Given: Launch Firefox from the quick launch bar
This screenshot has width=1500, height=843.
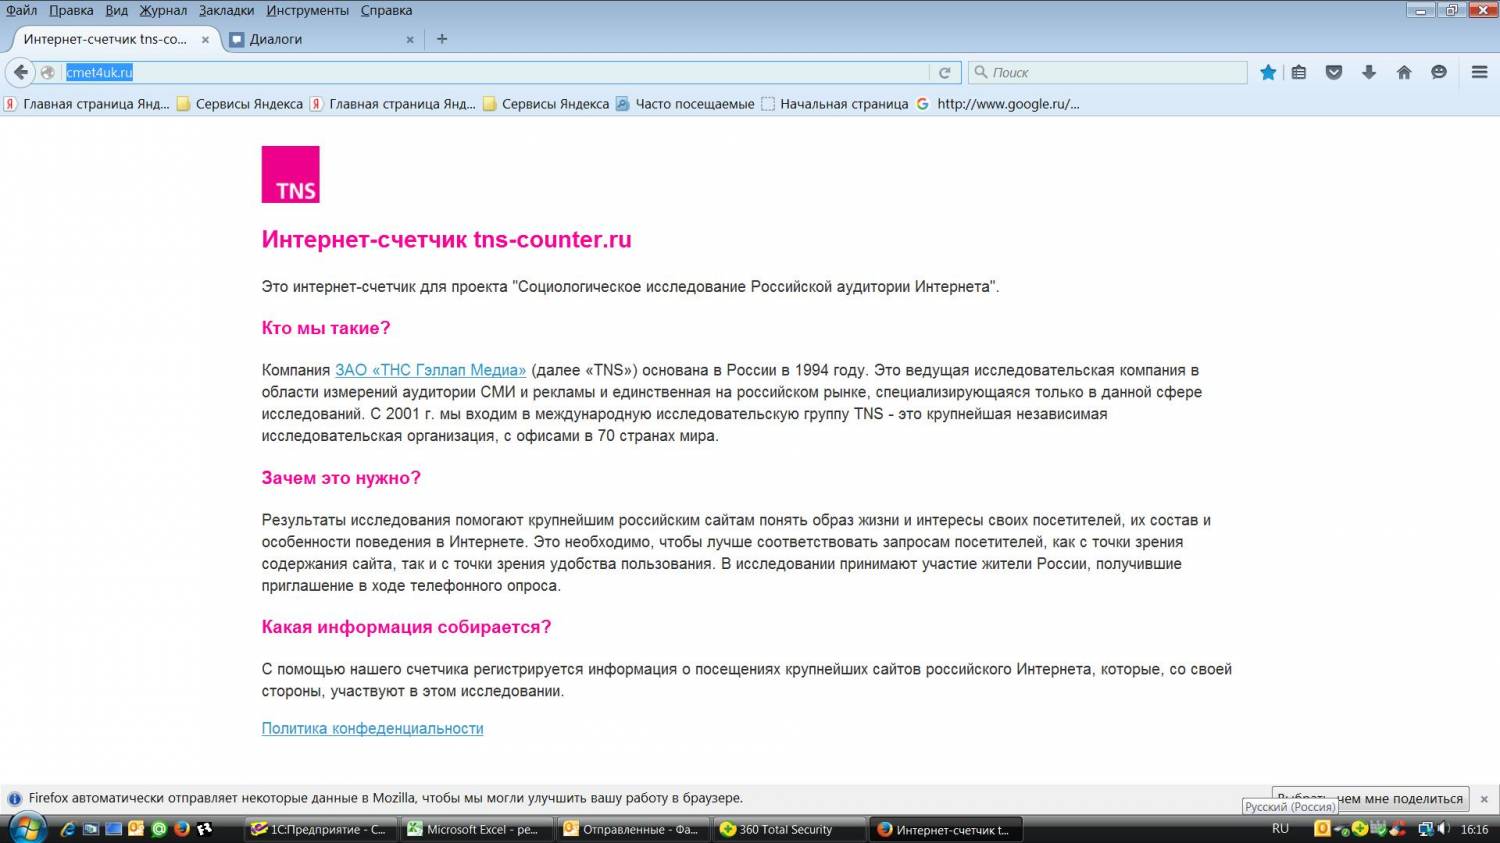Looking at the screenshot, I should tap(182, 829).
